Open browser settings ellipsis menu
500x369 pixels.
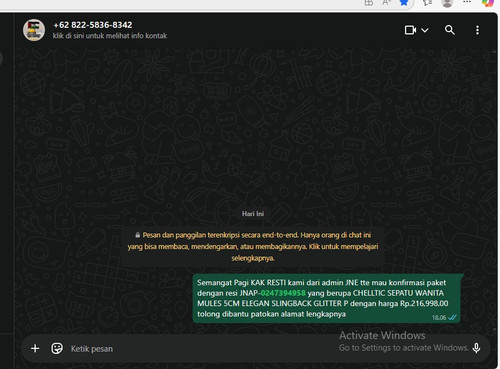tap(467, 2)
